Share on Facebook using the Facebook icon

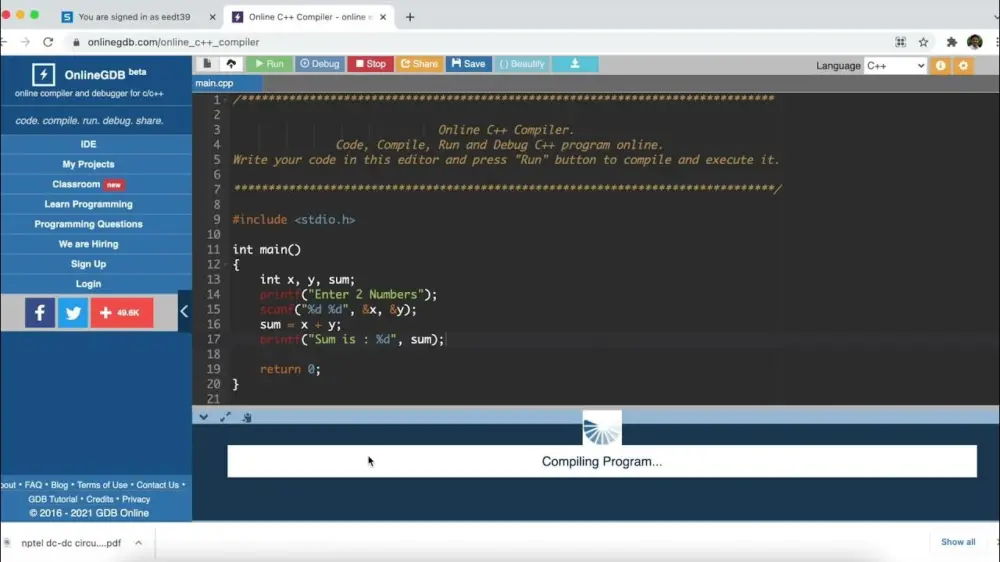[40, 313]
